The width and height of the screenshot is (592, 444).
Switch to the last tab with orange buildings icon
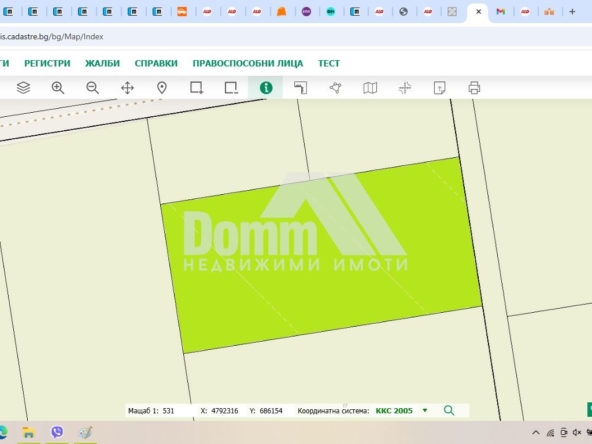[549, 12]
